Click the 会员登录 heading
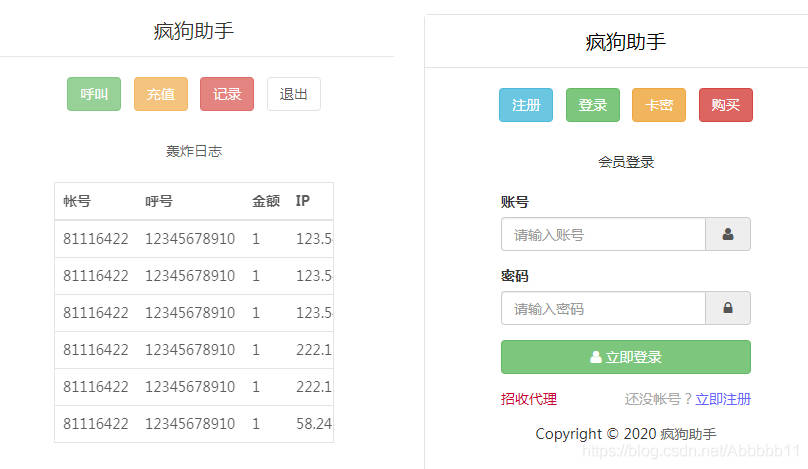 coord(626,162)
